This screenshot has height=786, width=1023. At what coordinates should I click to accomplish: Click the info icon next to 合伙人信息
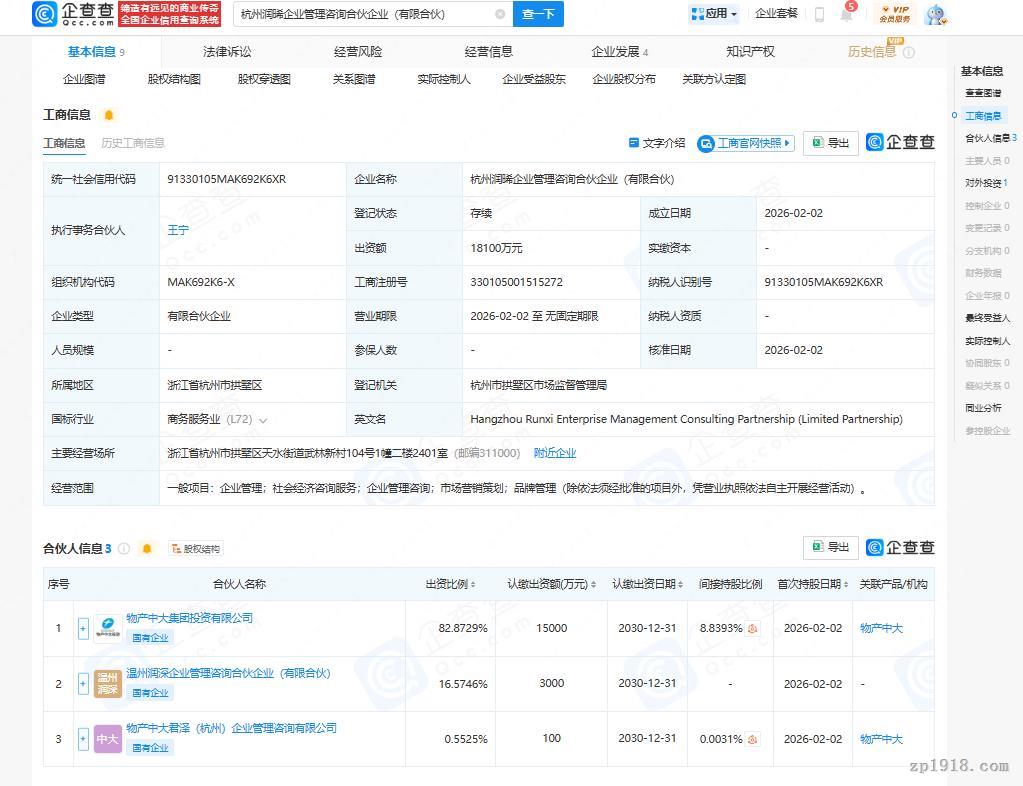pos(124,548)
